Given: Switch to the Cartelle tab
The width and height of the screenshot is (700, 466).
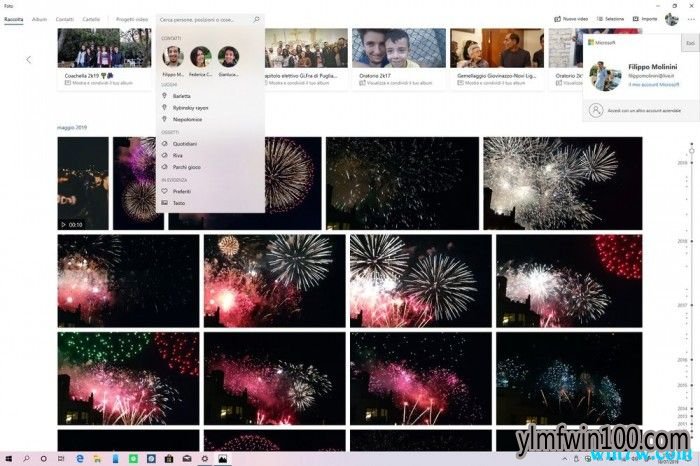Looking at the screenshot, I should pyautogui.click(x=91, y=20).
